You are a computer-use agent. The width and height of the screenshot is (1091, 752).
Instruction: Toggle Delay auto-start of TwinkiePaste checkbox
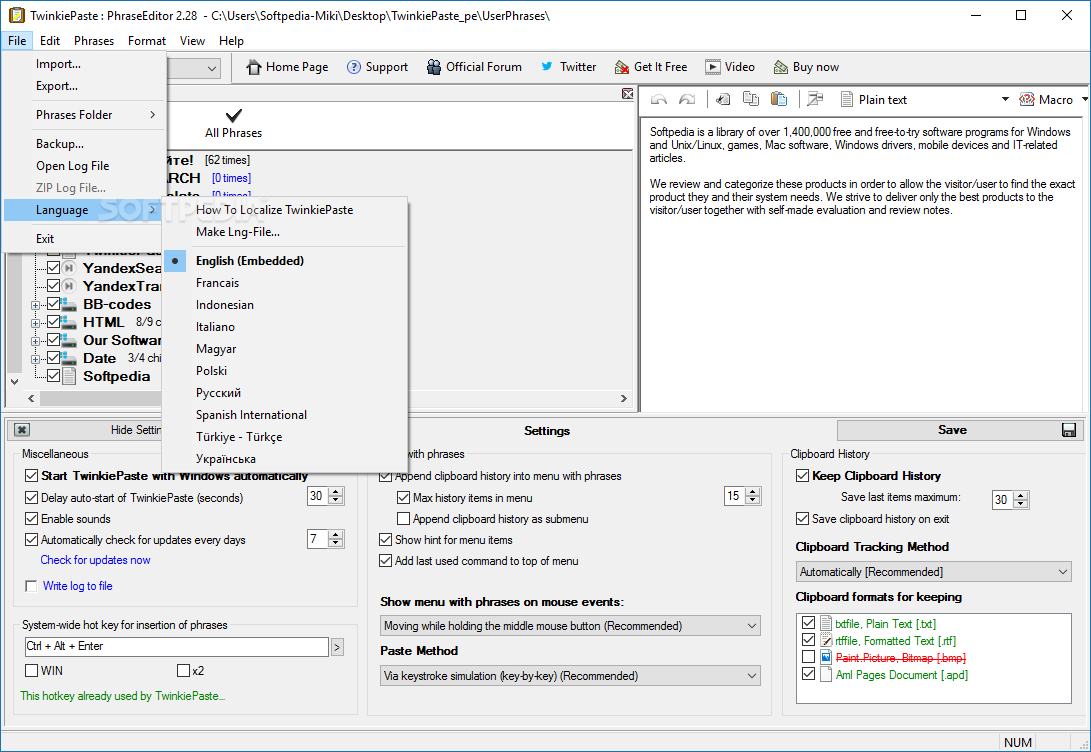pos(31,497)
